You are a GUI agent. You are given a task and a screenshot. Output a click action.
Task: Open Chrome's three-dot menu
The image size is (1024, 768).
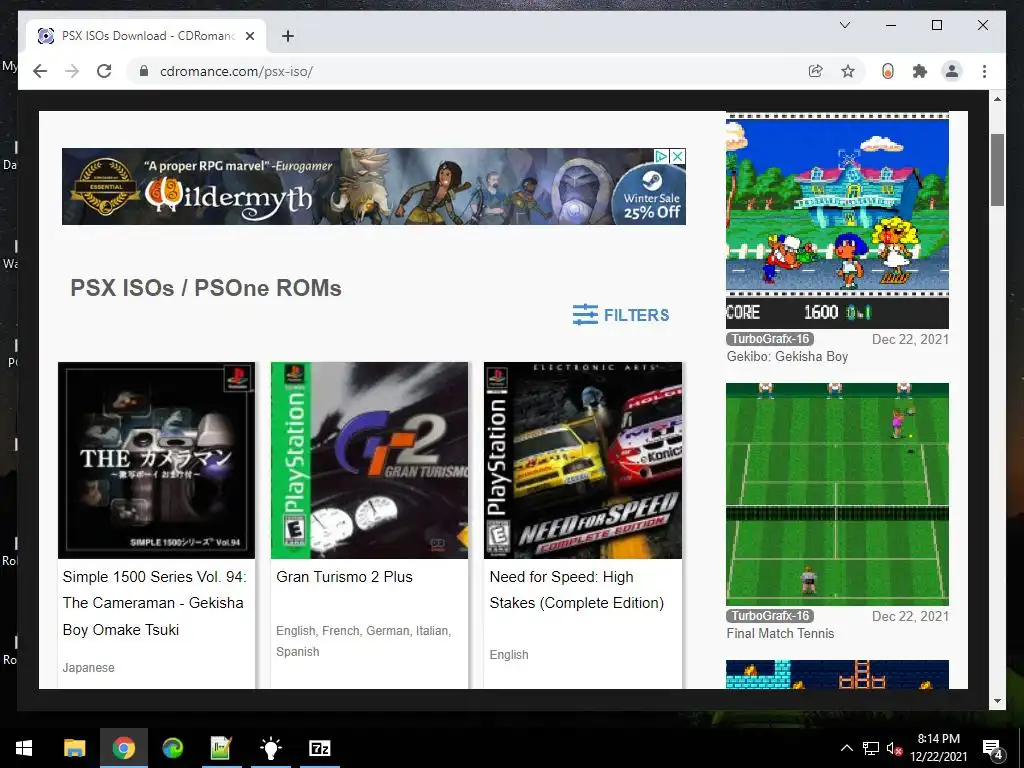coord(984,71)
